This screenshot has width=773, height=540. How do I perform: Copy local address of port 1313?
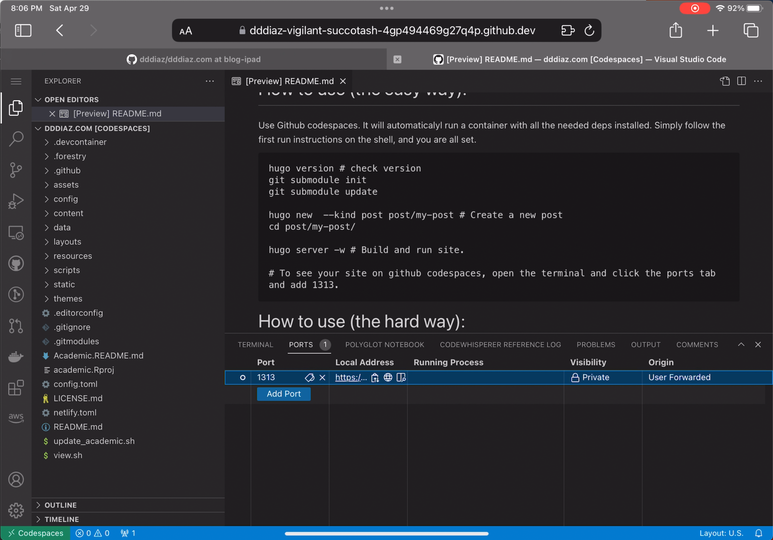pyautogui.click(x=375, y=378)
